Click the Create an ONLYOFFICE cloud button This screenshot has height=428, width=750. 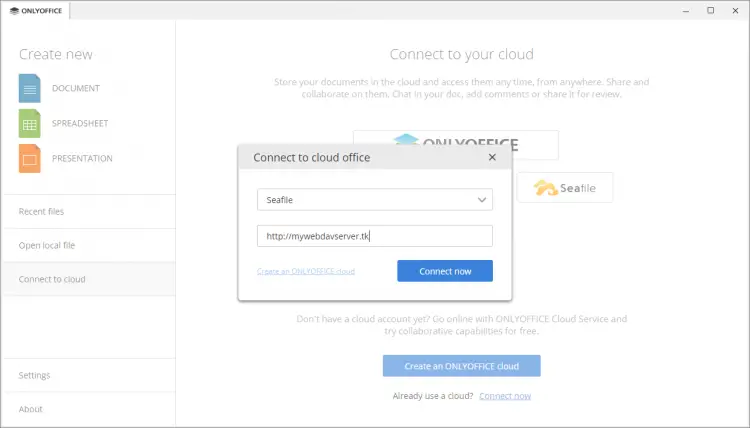coord(462,366)
